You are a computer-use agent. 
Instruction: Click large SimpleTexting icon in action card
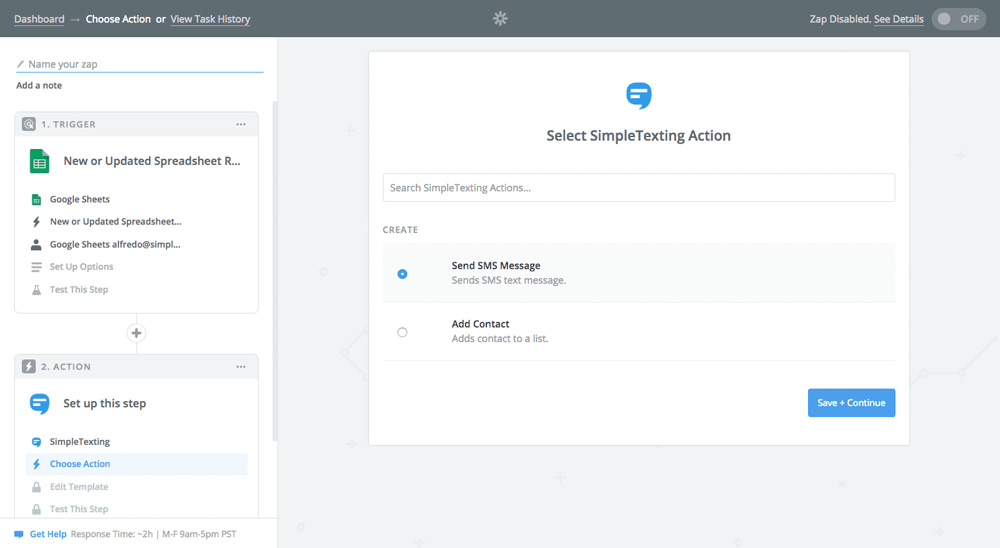click(40, 404)
